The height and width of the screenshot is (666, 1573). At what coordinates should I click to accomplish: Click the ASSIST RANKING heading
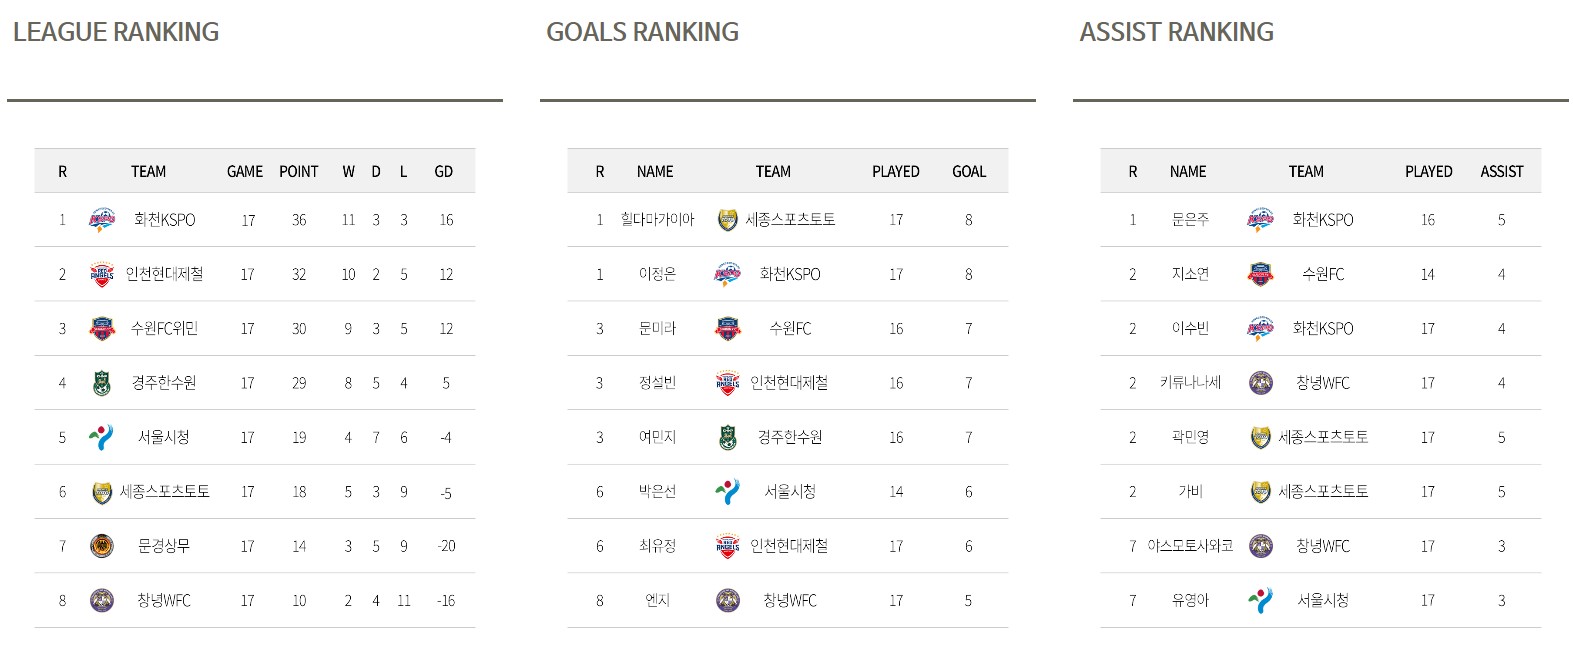pos(1176,32)
